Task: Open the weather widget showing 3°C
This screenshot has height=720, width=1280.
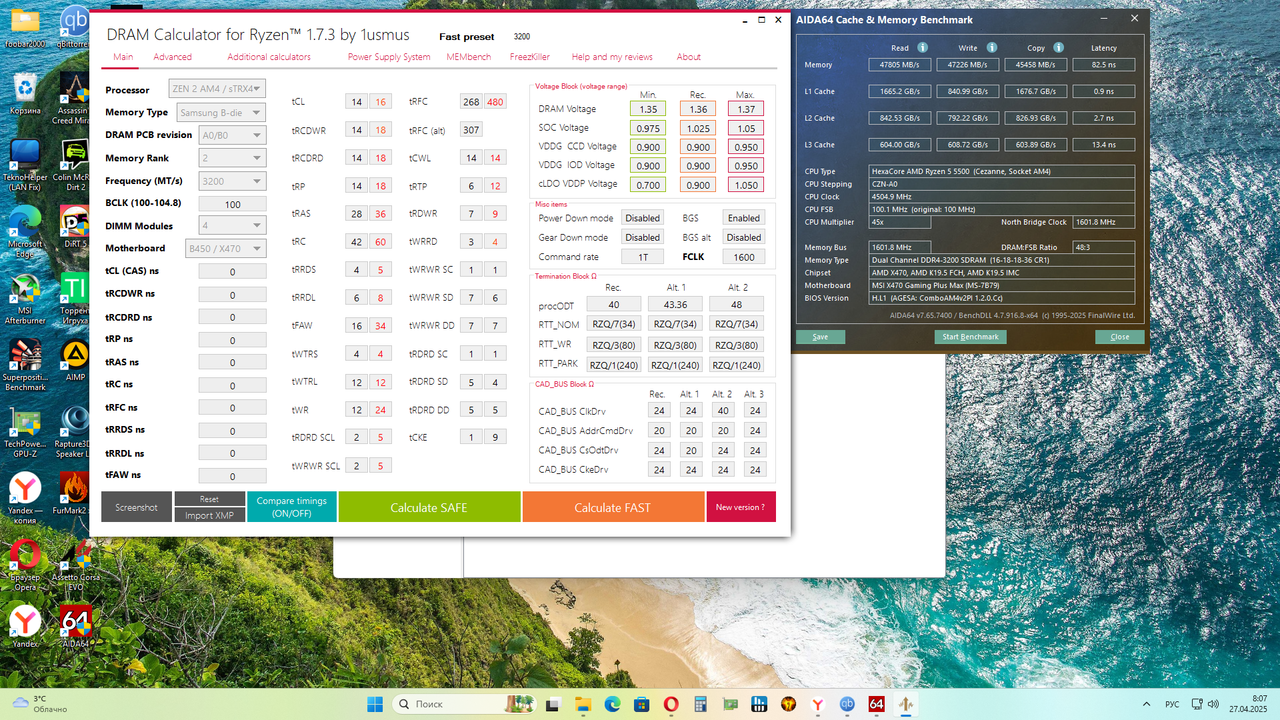Action: point(38,704)
